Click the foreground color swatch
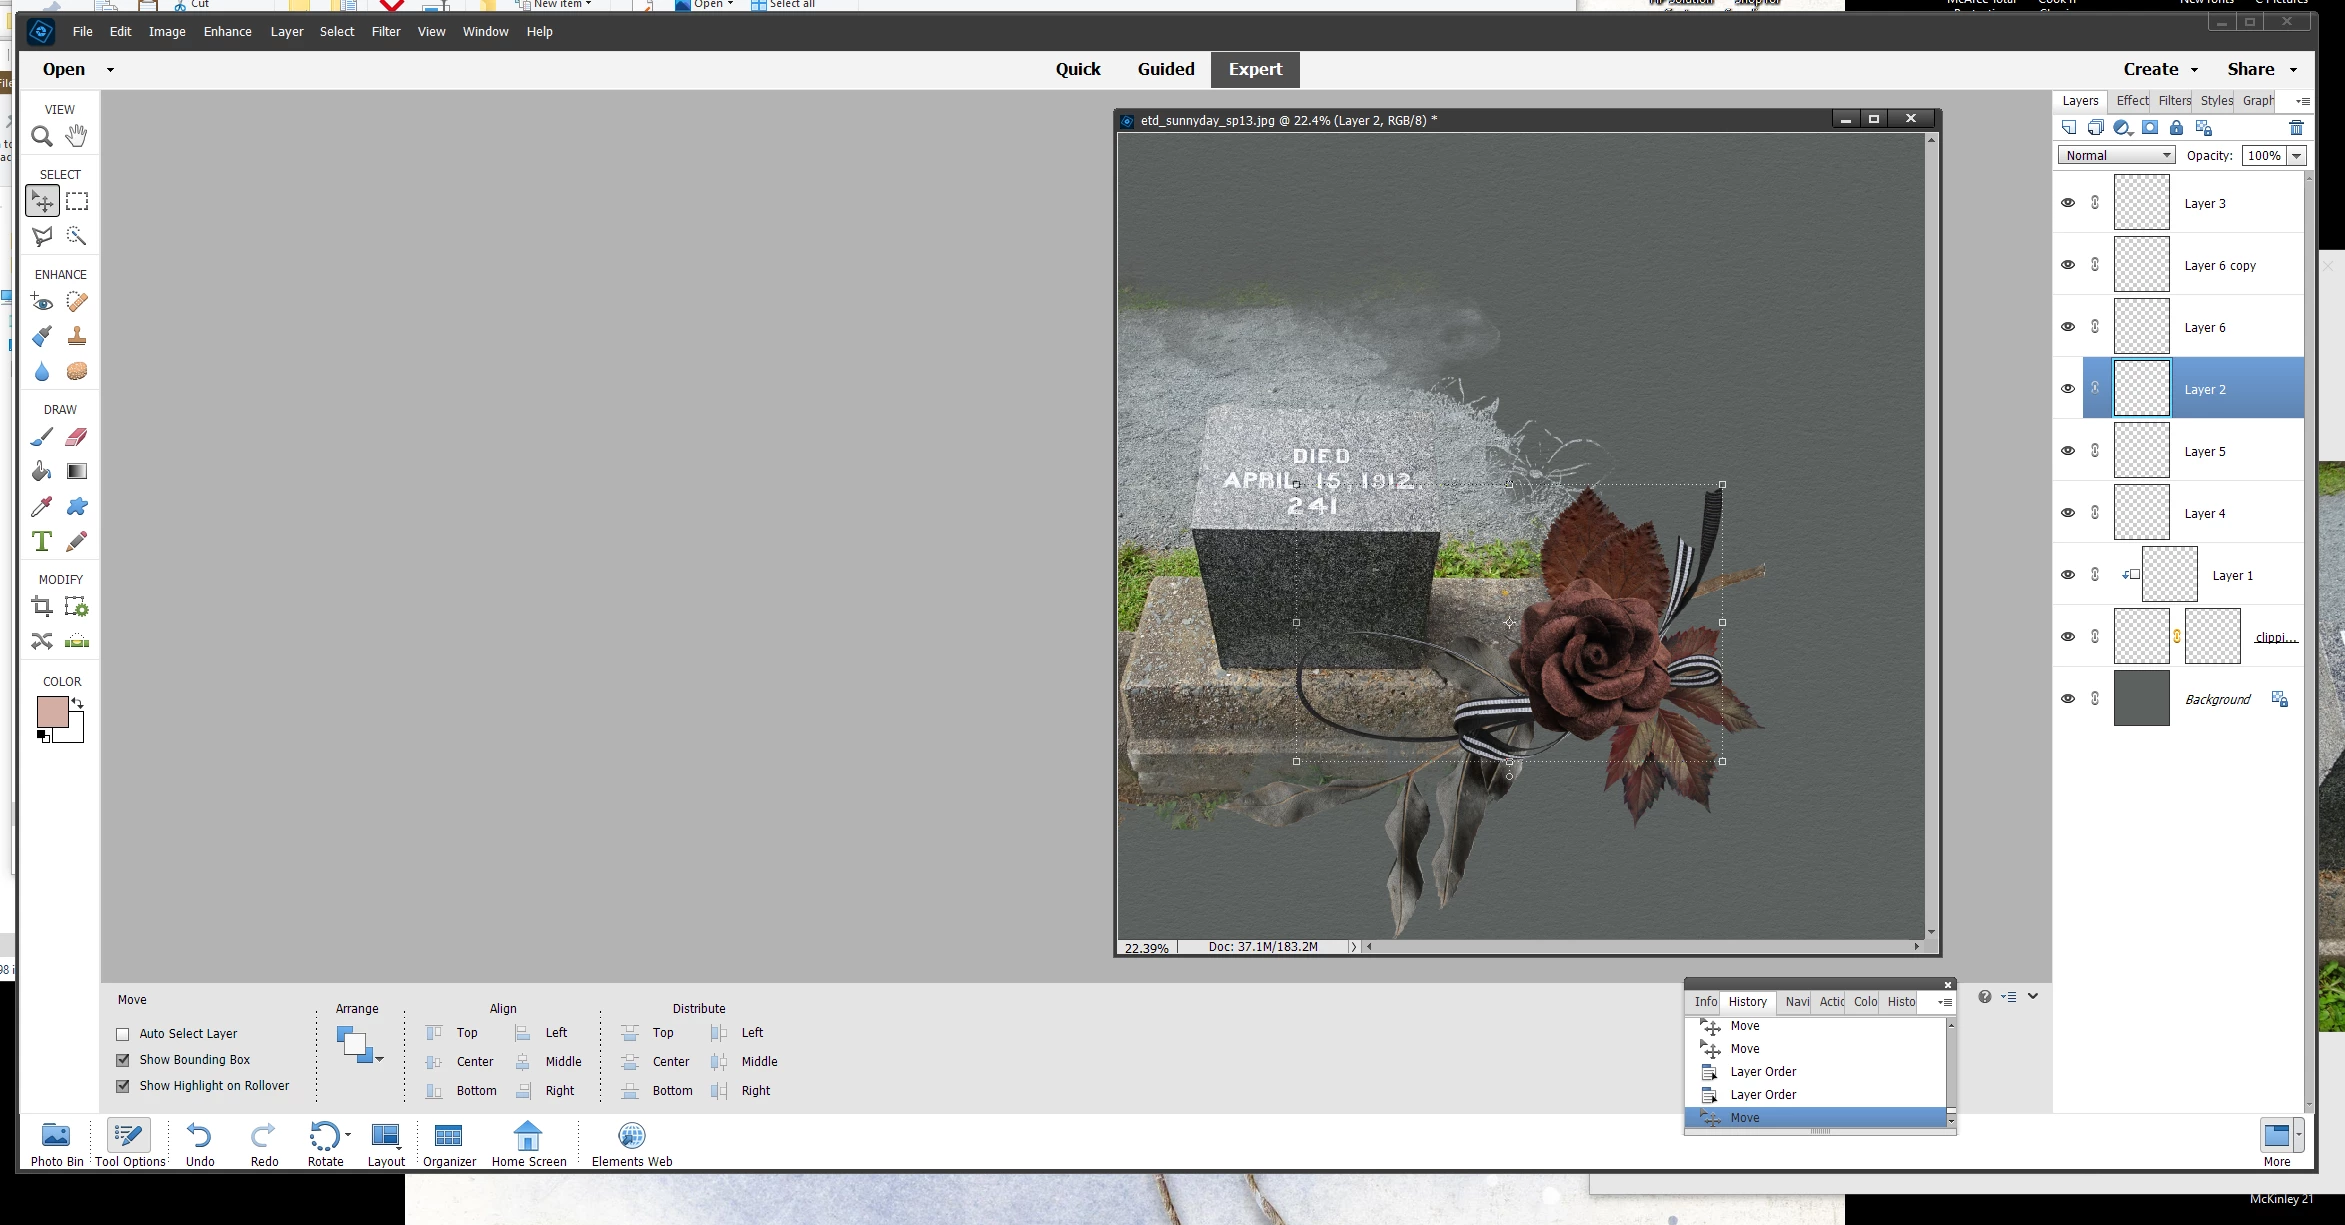 (x=52, y=712)
